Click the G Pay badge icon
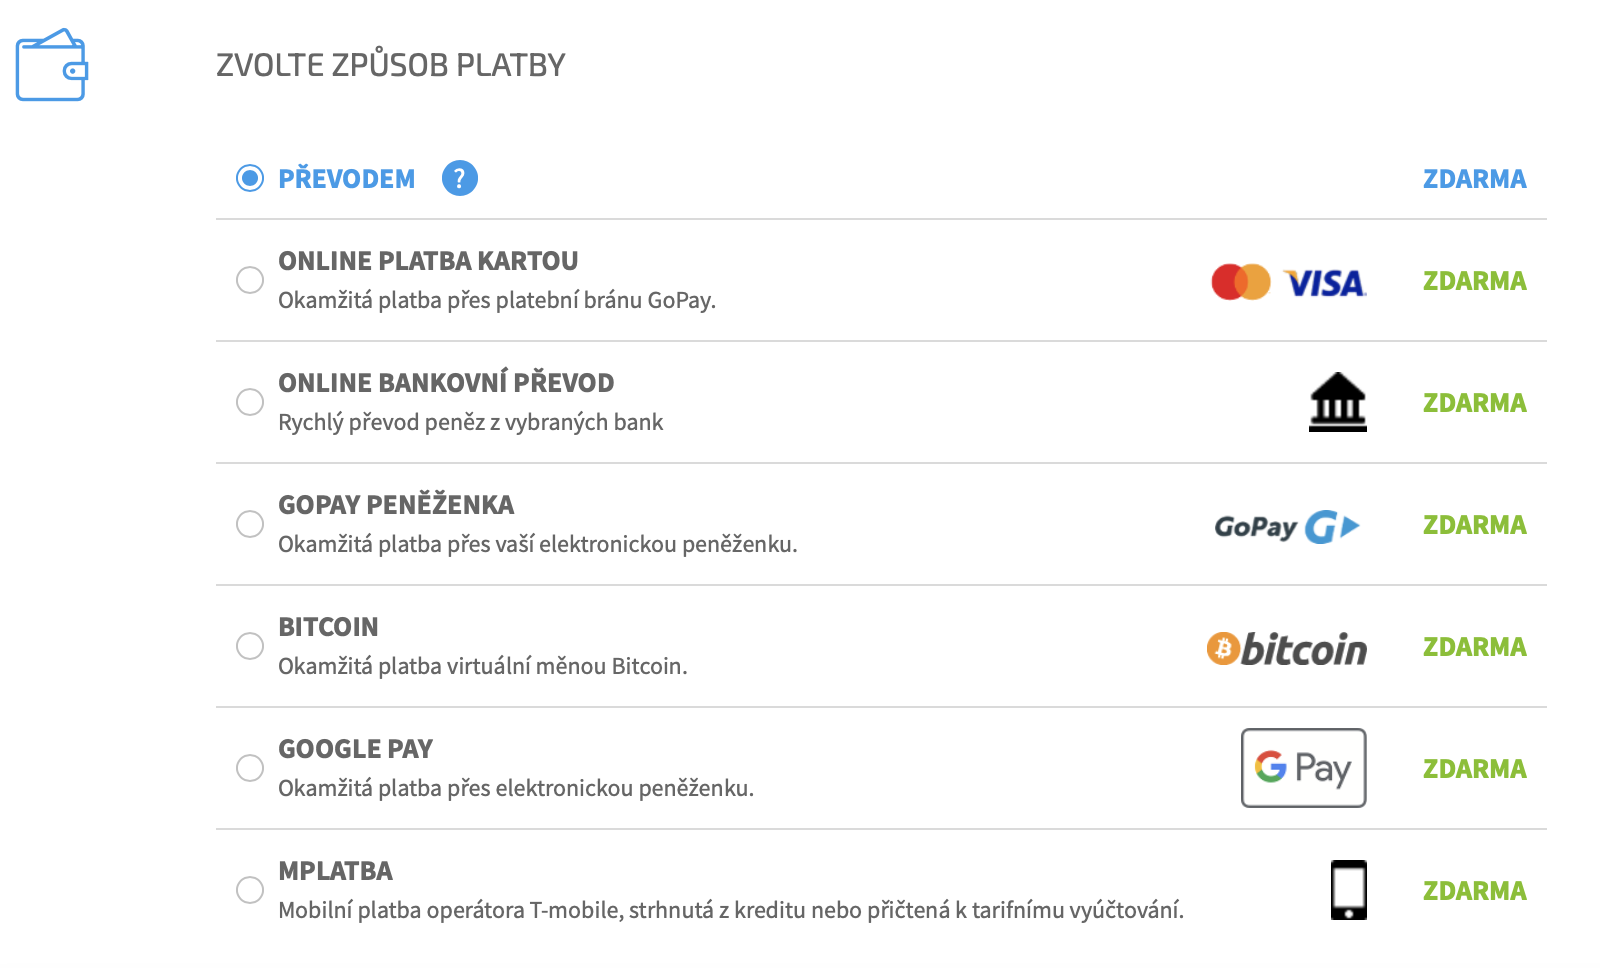 (x=1304, y=768)
